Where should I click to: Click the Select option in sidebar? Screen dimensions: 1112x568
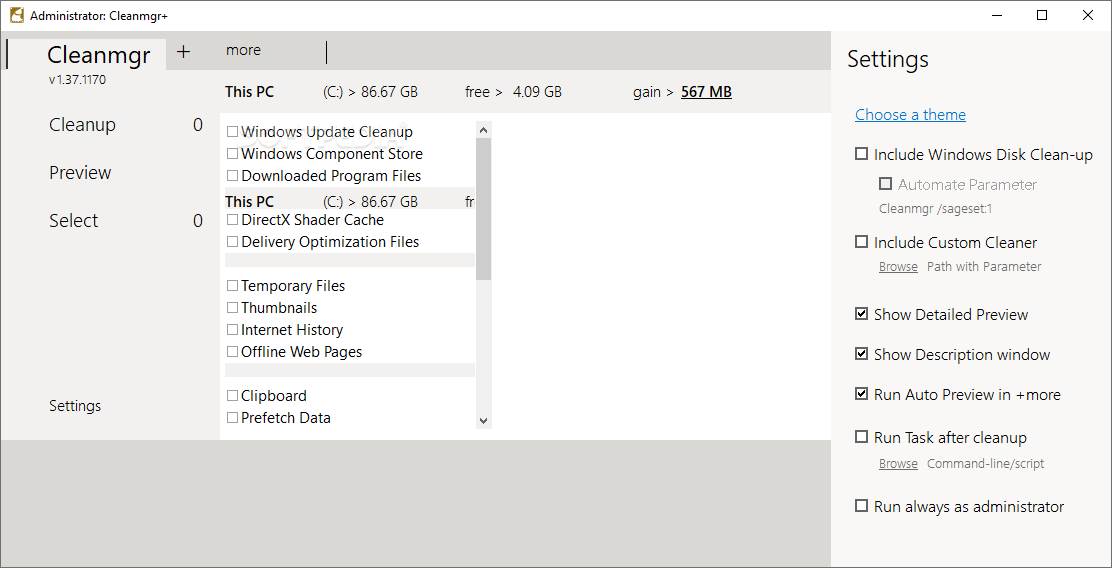tap(74, 221)
